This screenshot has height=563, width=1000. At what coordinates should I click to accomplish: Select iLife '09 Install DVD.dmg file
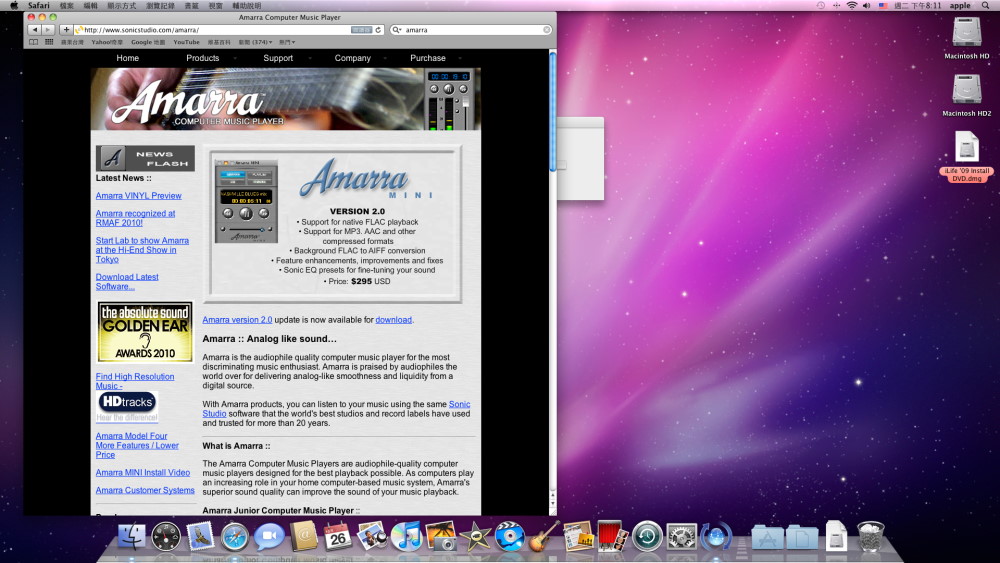966,156
